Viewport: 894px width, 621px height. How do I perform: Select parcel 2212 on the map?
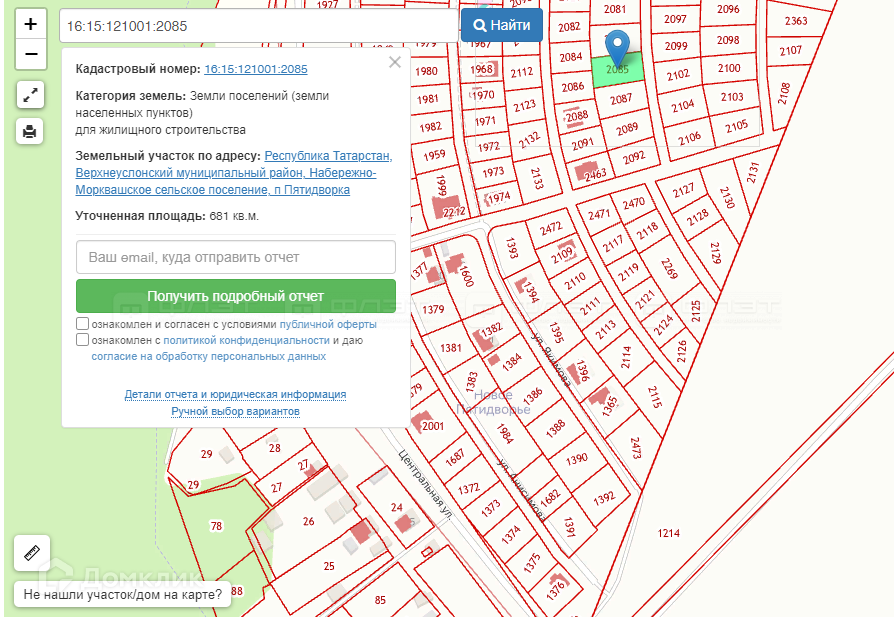pyautogui.click(x=454, y=212)
